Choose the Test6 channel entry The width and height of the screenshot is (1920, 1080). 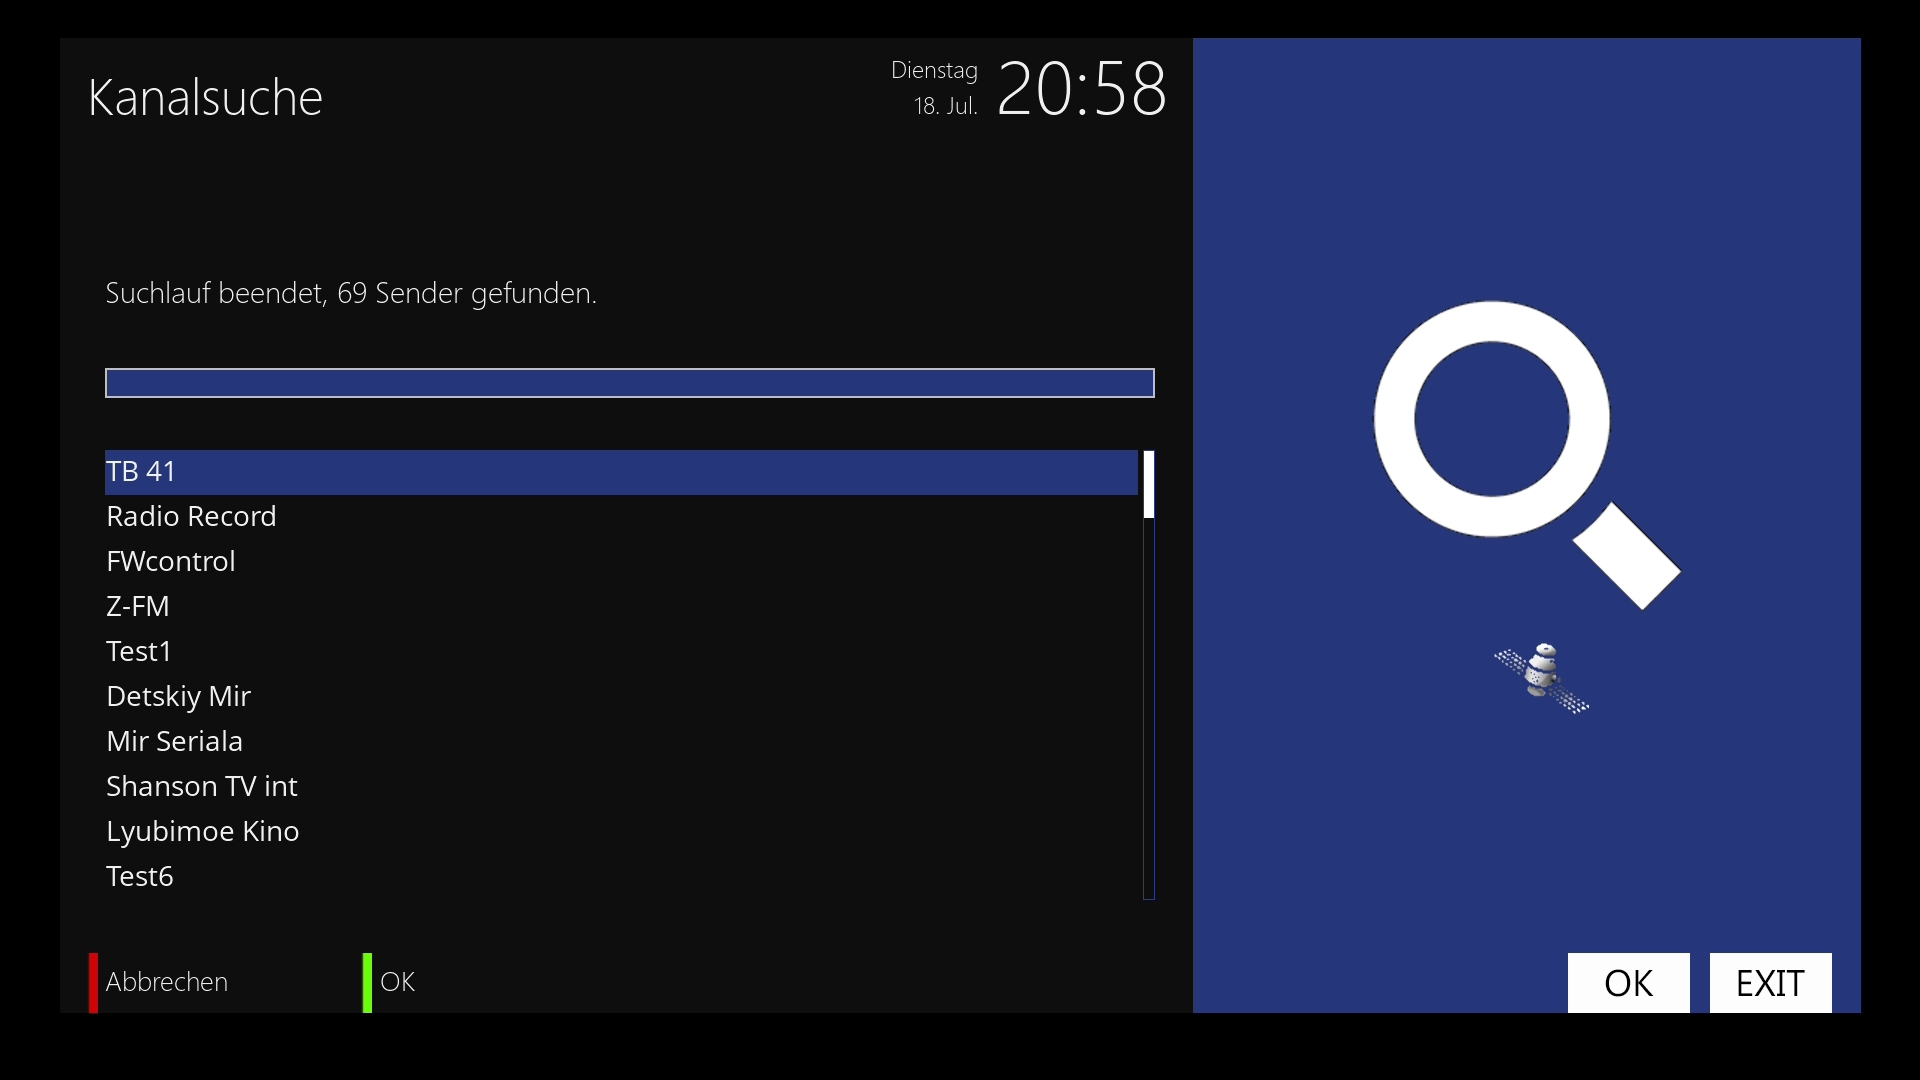pos(621,877)
